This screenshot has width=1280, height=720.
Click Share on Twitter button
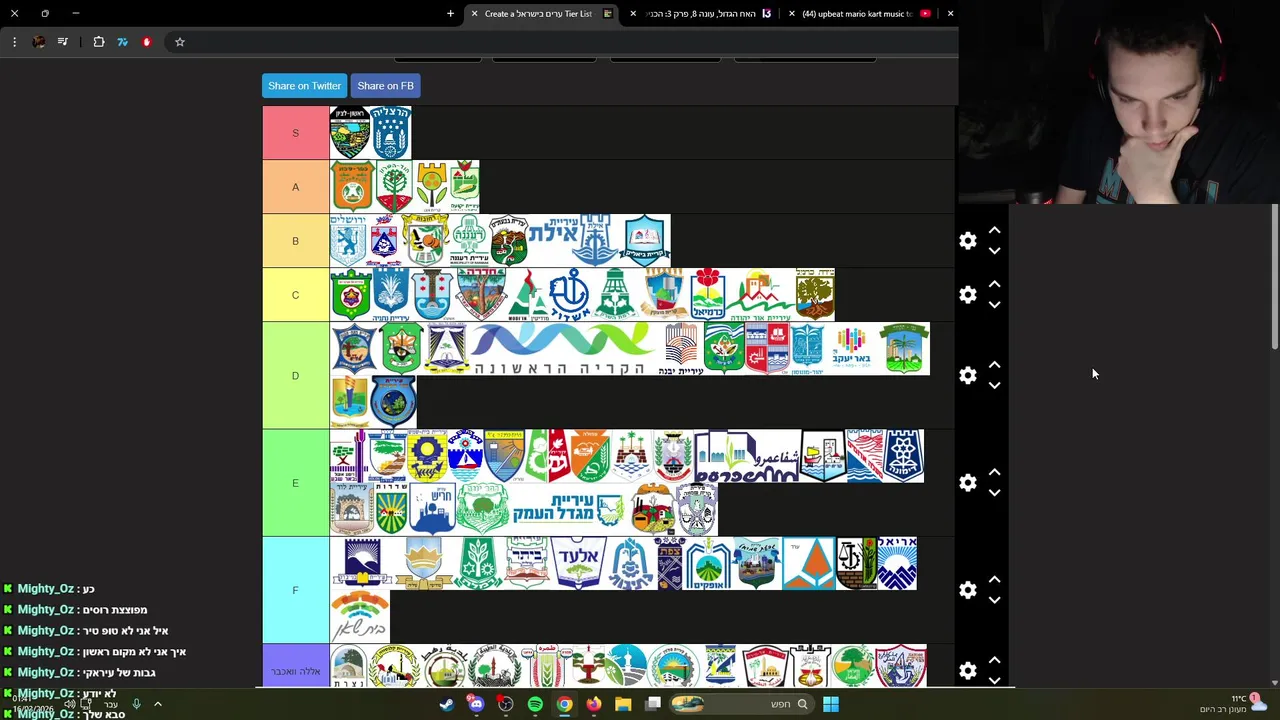[x=304, y=86]
